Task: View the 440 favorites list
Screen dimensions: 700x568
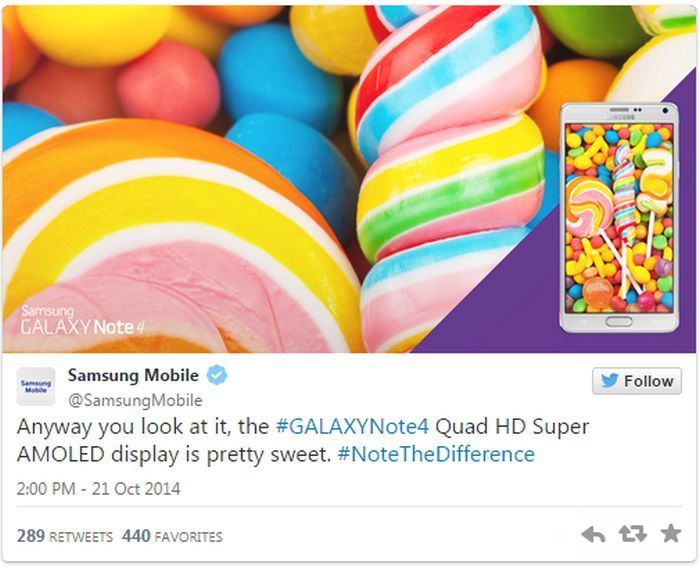Action: (x=172, y=536)
